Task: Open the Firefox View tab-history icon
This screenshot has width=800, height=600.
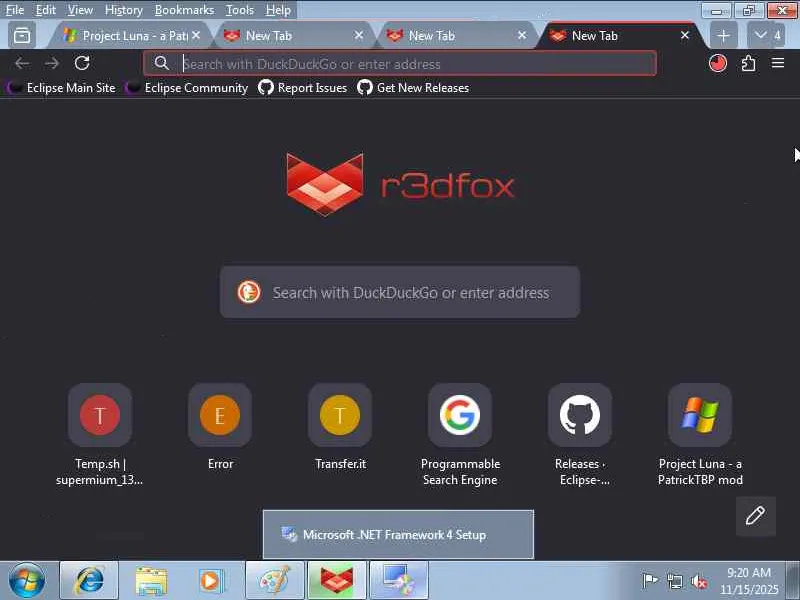Action: tap(22, 35)
